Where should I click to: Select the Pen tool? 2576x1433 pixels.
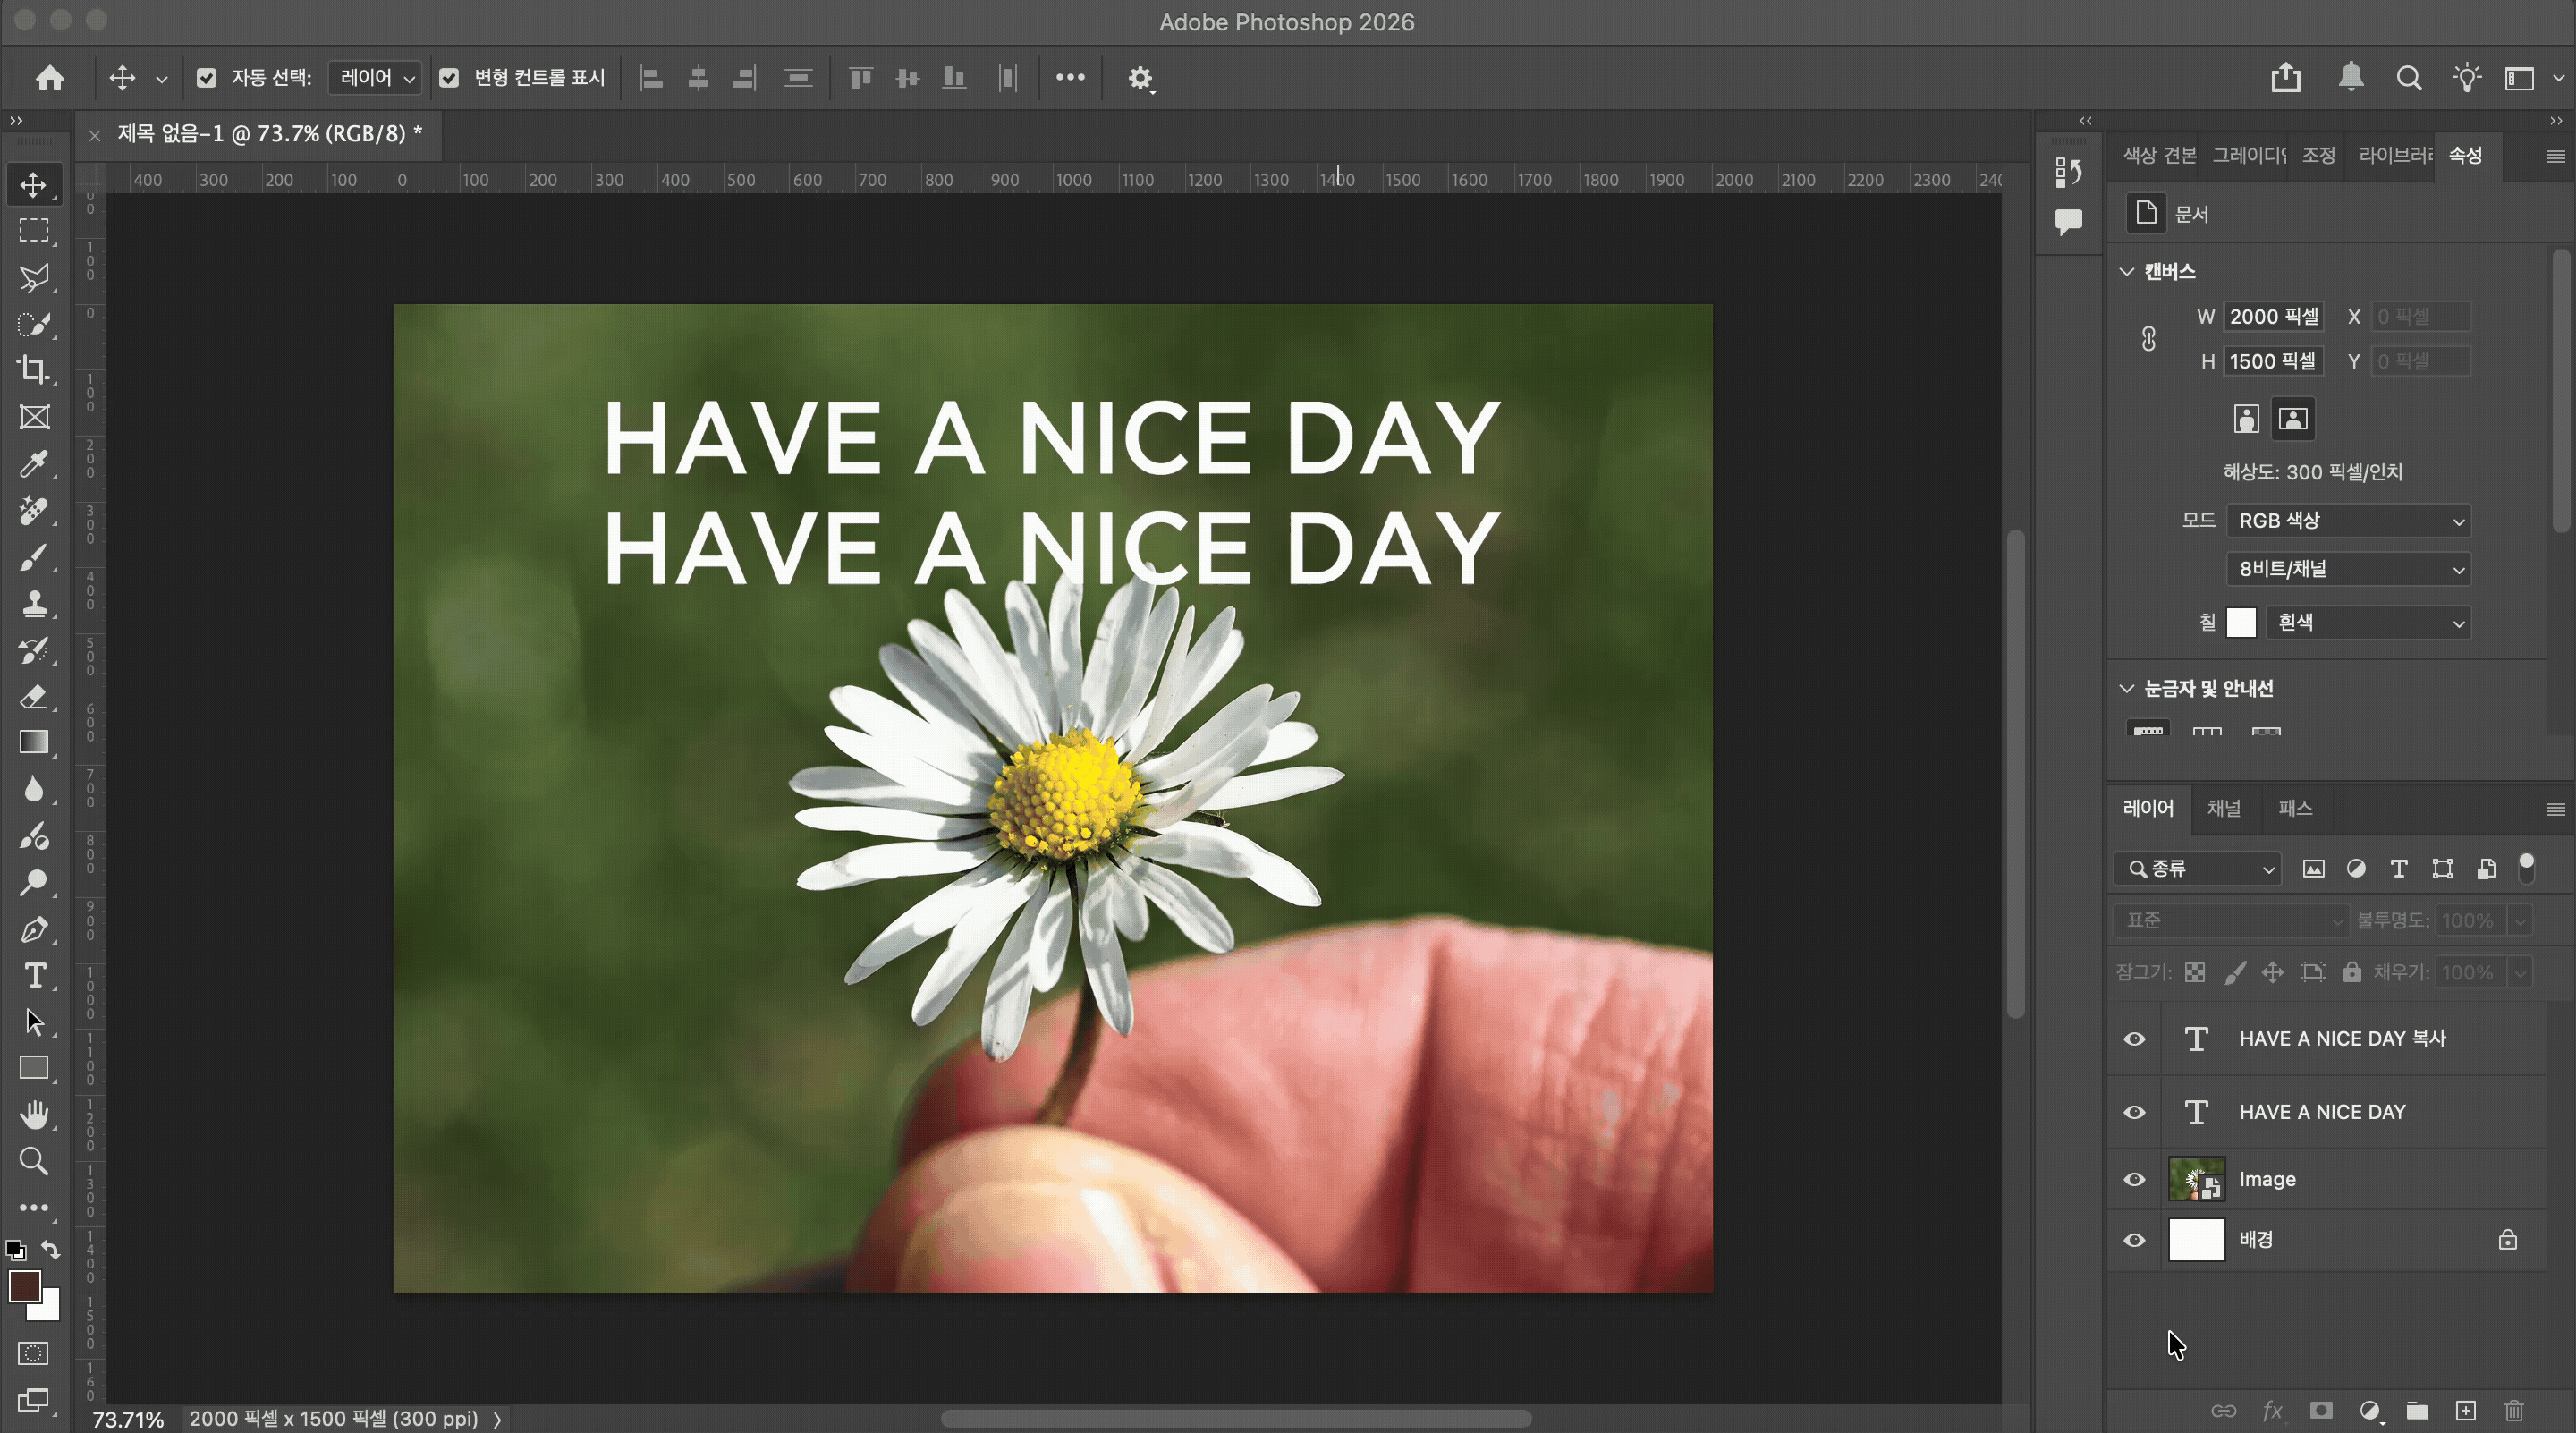[33, 929]
